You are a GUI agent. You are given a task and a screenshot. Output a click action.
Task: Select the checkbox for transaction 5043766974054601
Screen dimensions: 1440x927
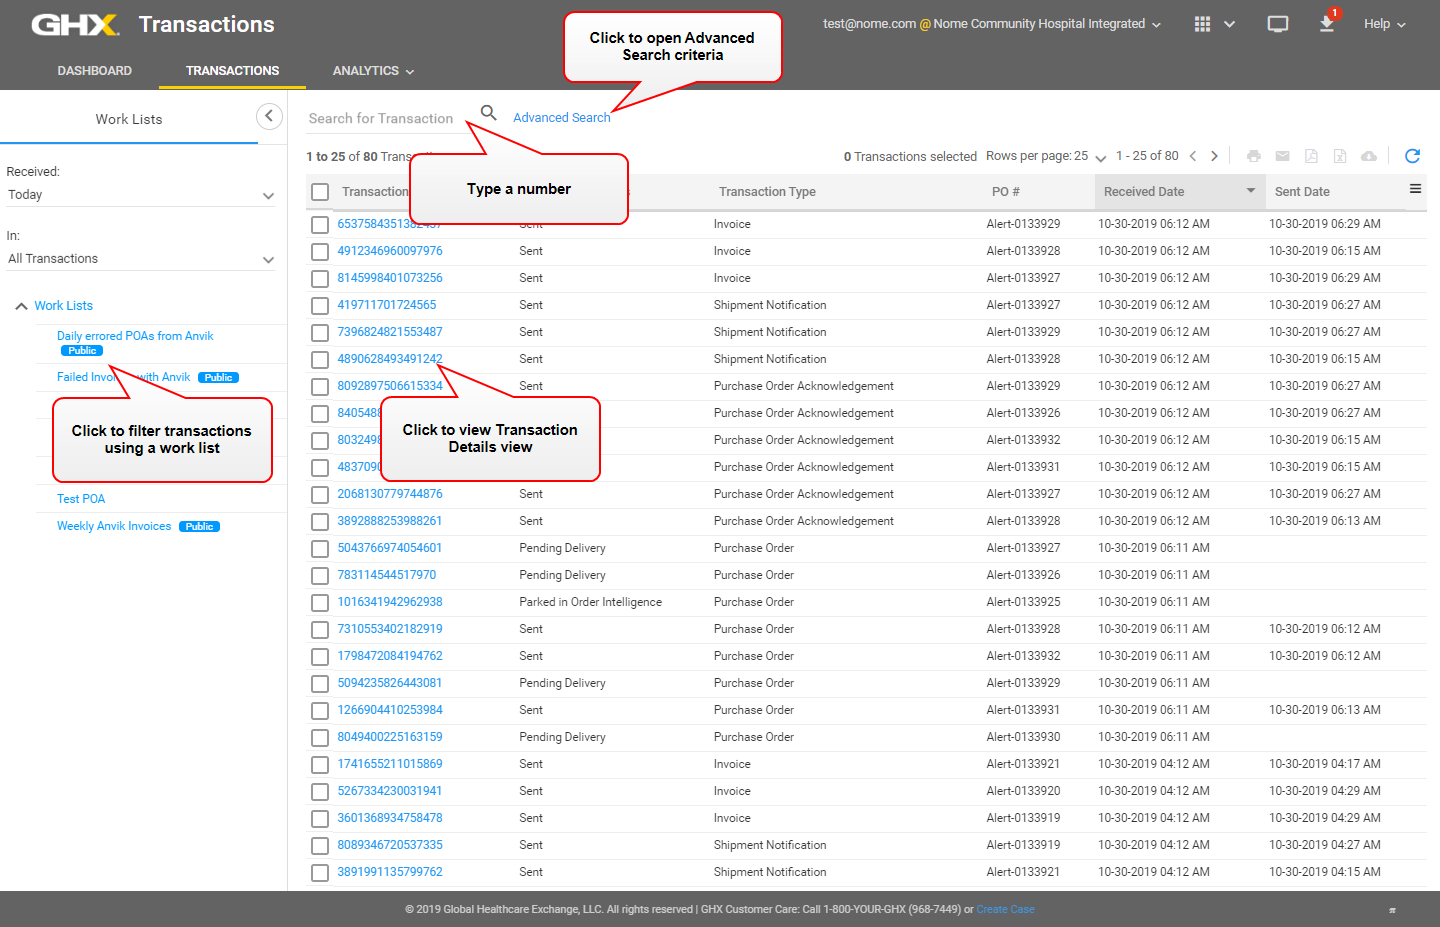pyautogui.click(x=320, y=549)
